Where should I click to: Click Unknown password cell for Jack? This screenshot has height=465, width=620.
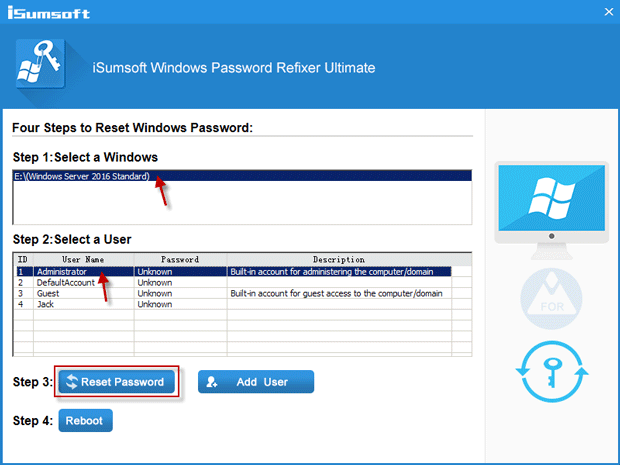(180, 304)
